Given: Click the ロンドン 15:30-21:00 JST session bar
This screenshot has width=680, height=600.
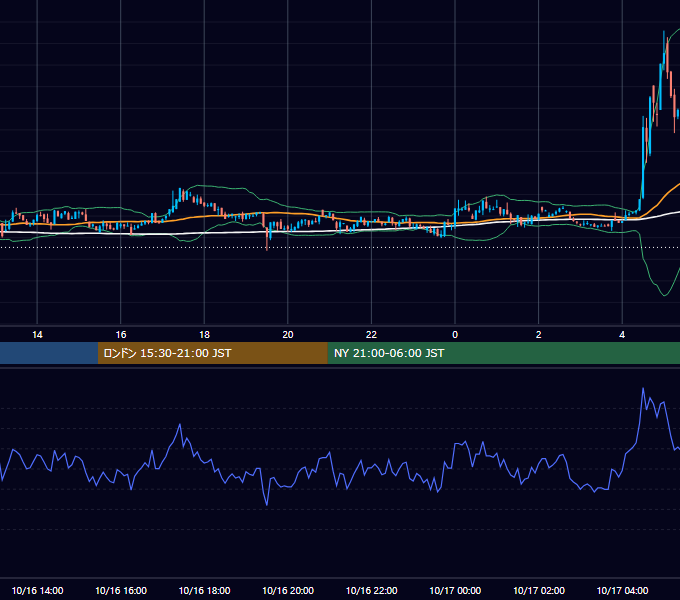Looking at the screenshot, I should click(x=212, y=353).
